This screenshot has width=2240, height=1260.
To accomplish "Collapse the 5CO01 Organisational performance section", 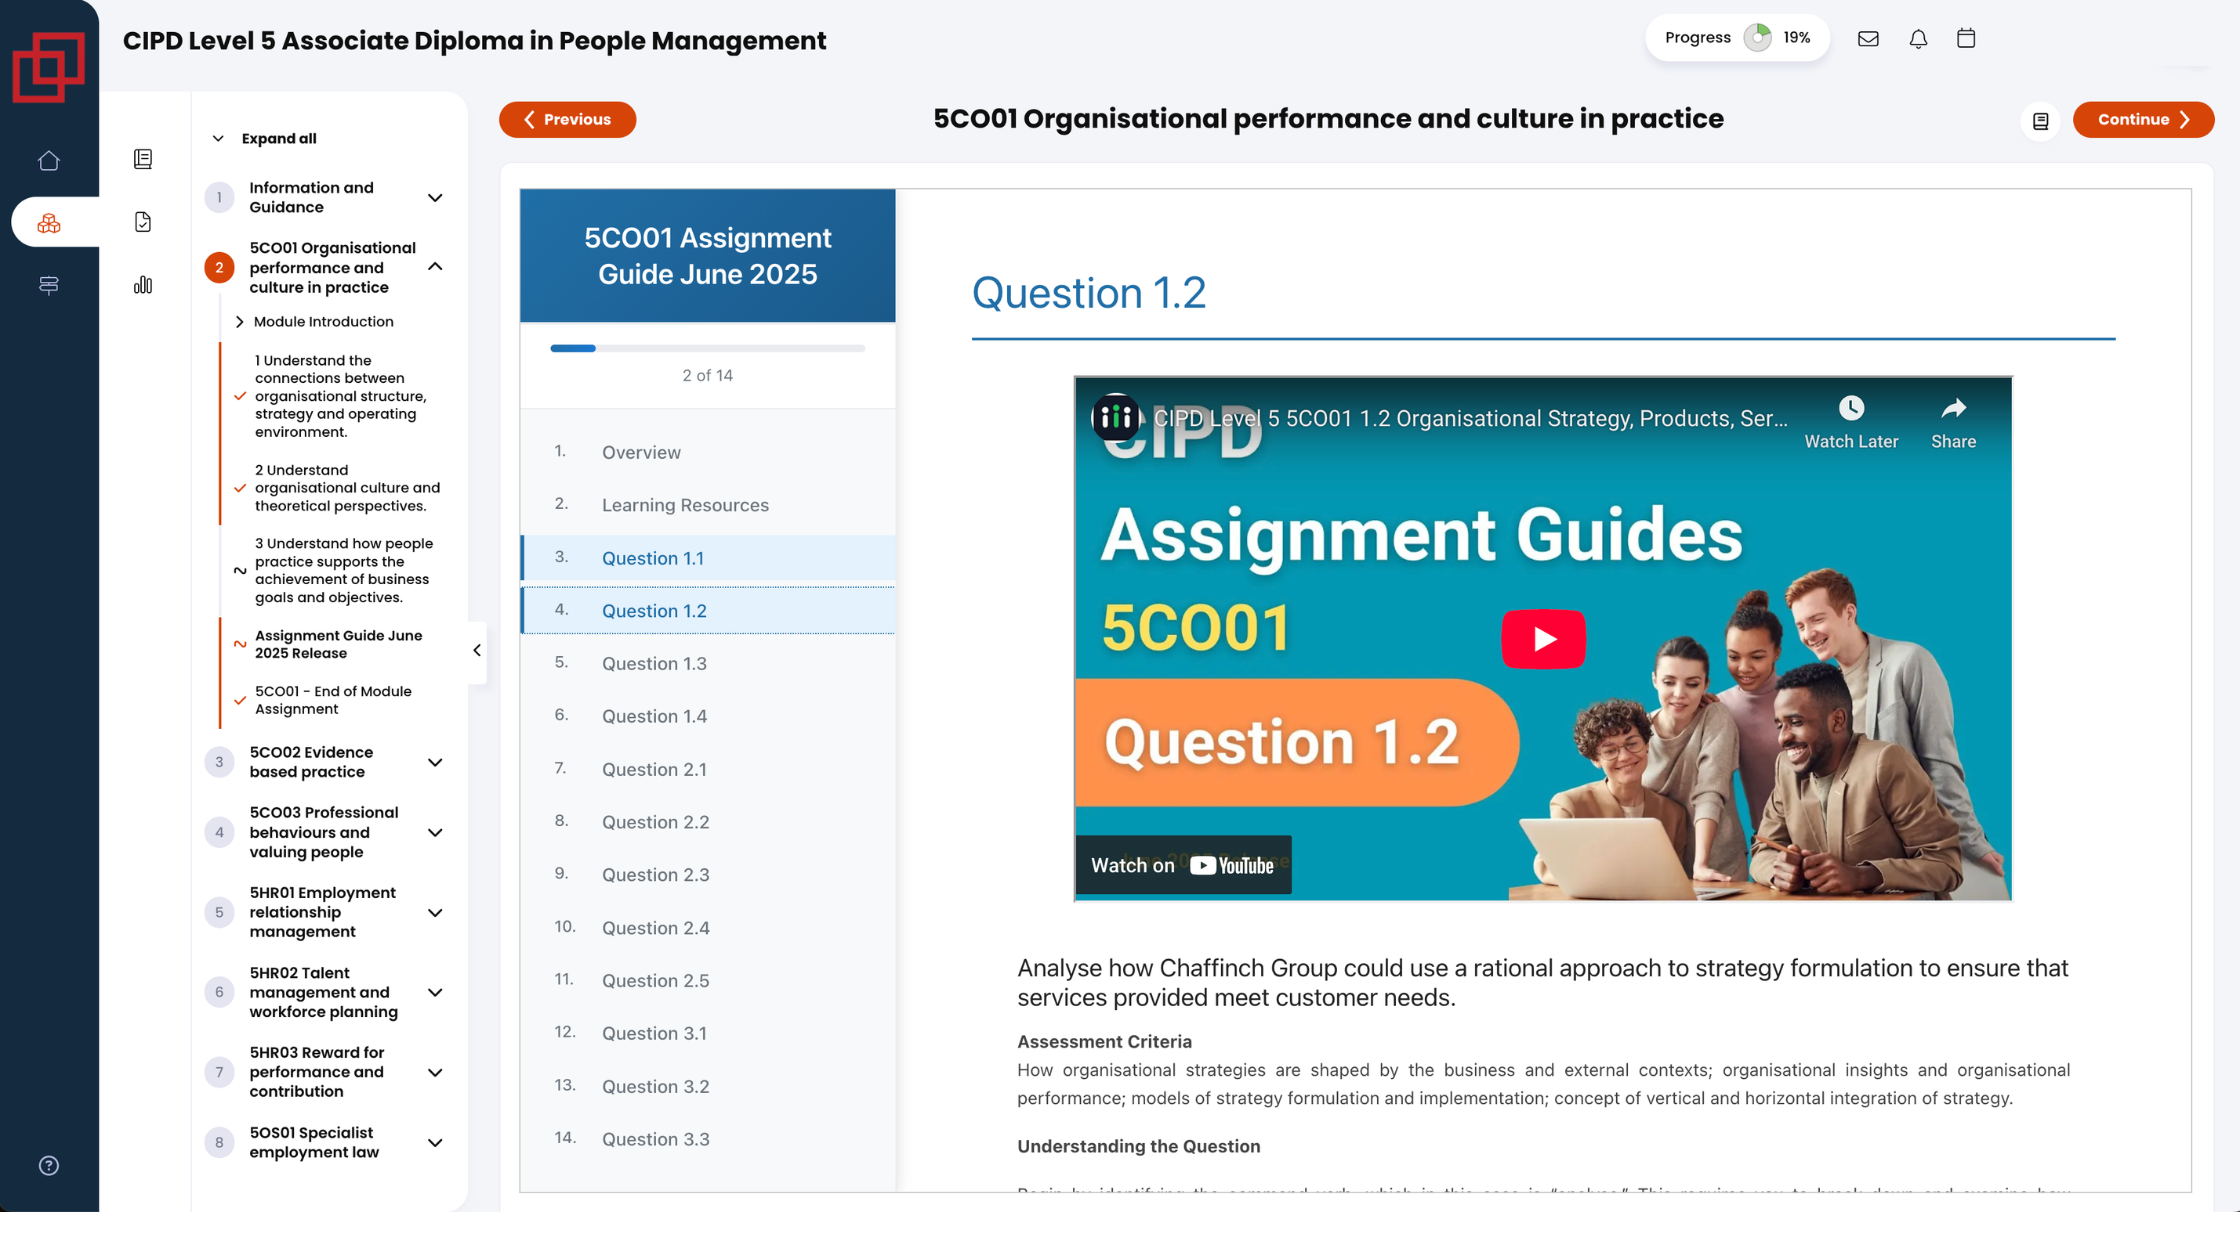I will 434,267.
